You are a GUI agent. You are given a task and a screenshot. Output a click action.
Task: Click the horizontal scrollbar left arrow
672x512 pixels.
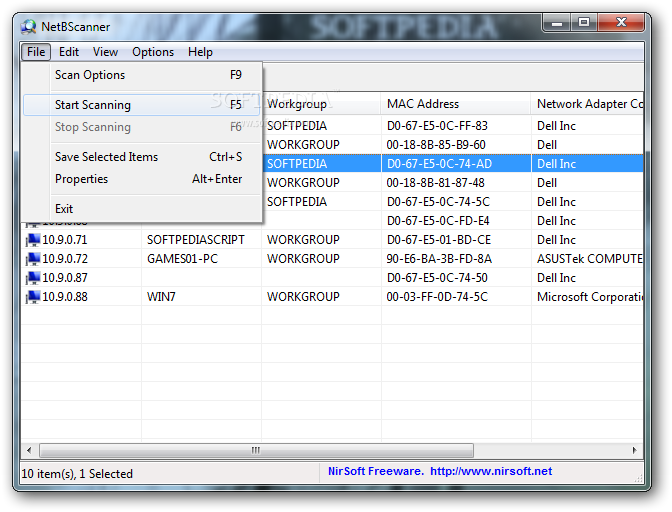(29, 450)
